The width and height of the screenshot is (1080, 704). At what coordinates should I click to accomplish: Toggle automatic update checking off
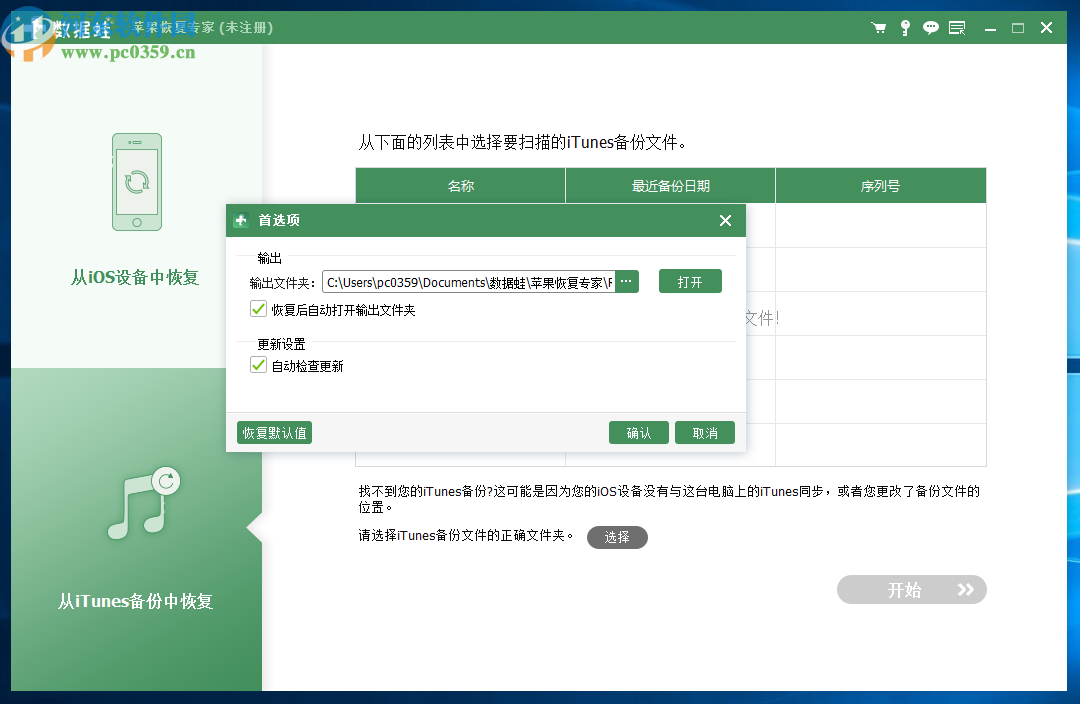click(x=258, y=364)
